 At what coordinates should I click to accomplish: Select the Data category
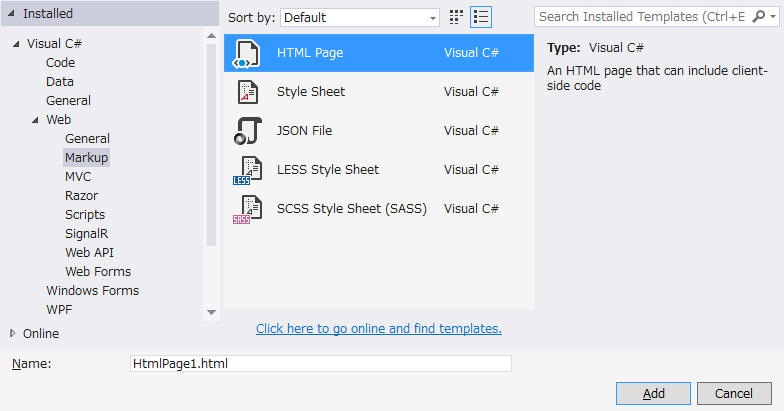coord(60,82)
